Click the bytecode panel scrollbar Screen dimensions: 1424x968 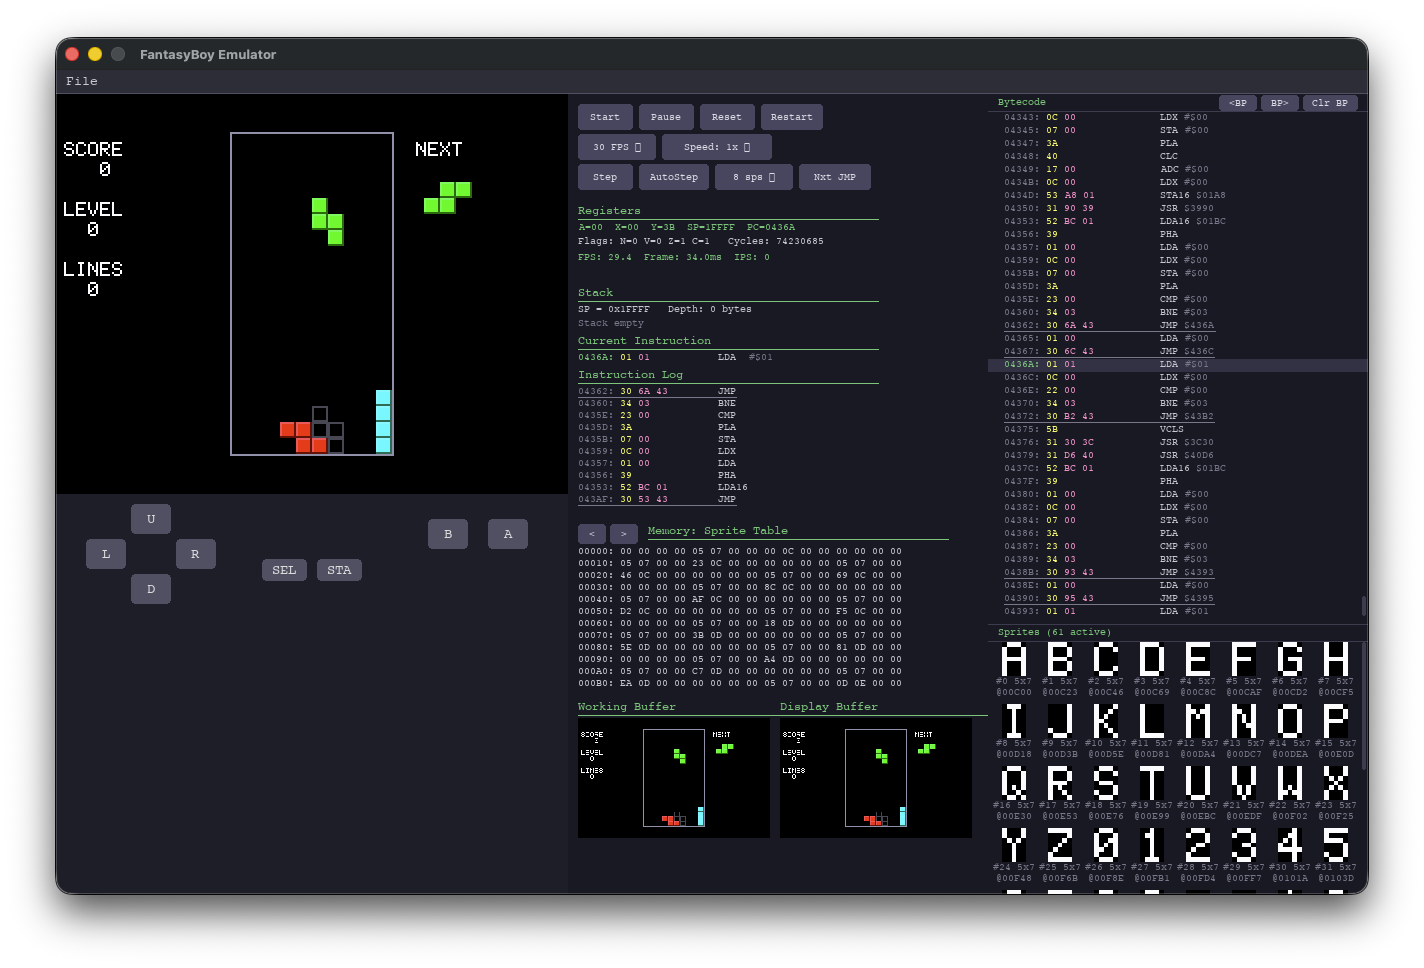1364,606
